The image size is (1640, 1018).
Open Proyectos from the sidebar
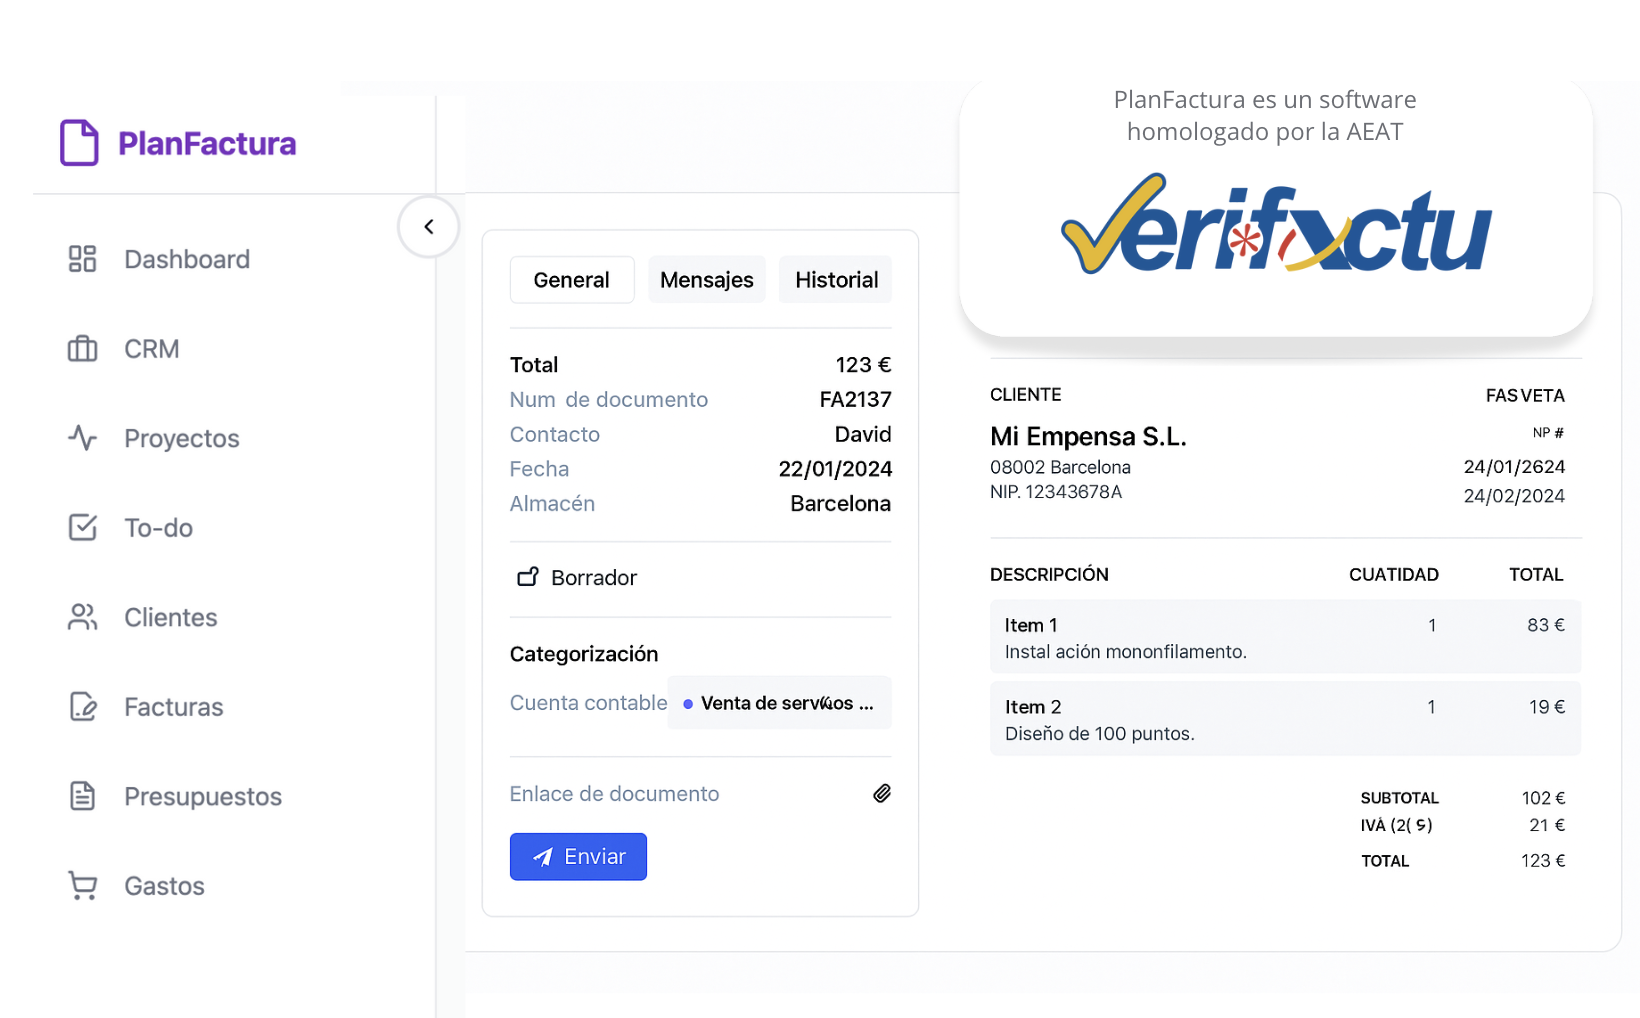pyautogui.click(x=181, y=438)
